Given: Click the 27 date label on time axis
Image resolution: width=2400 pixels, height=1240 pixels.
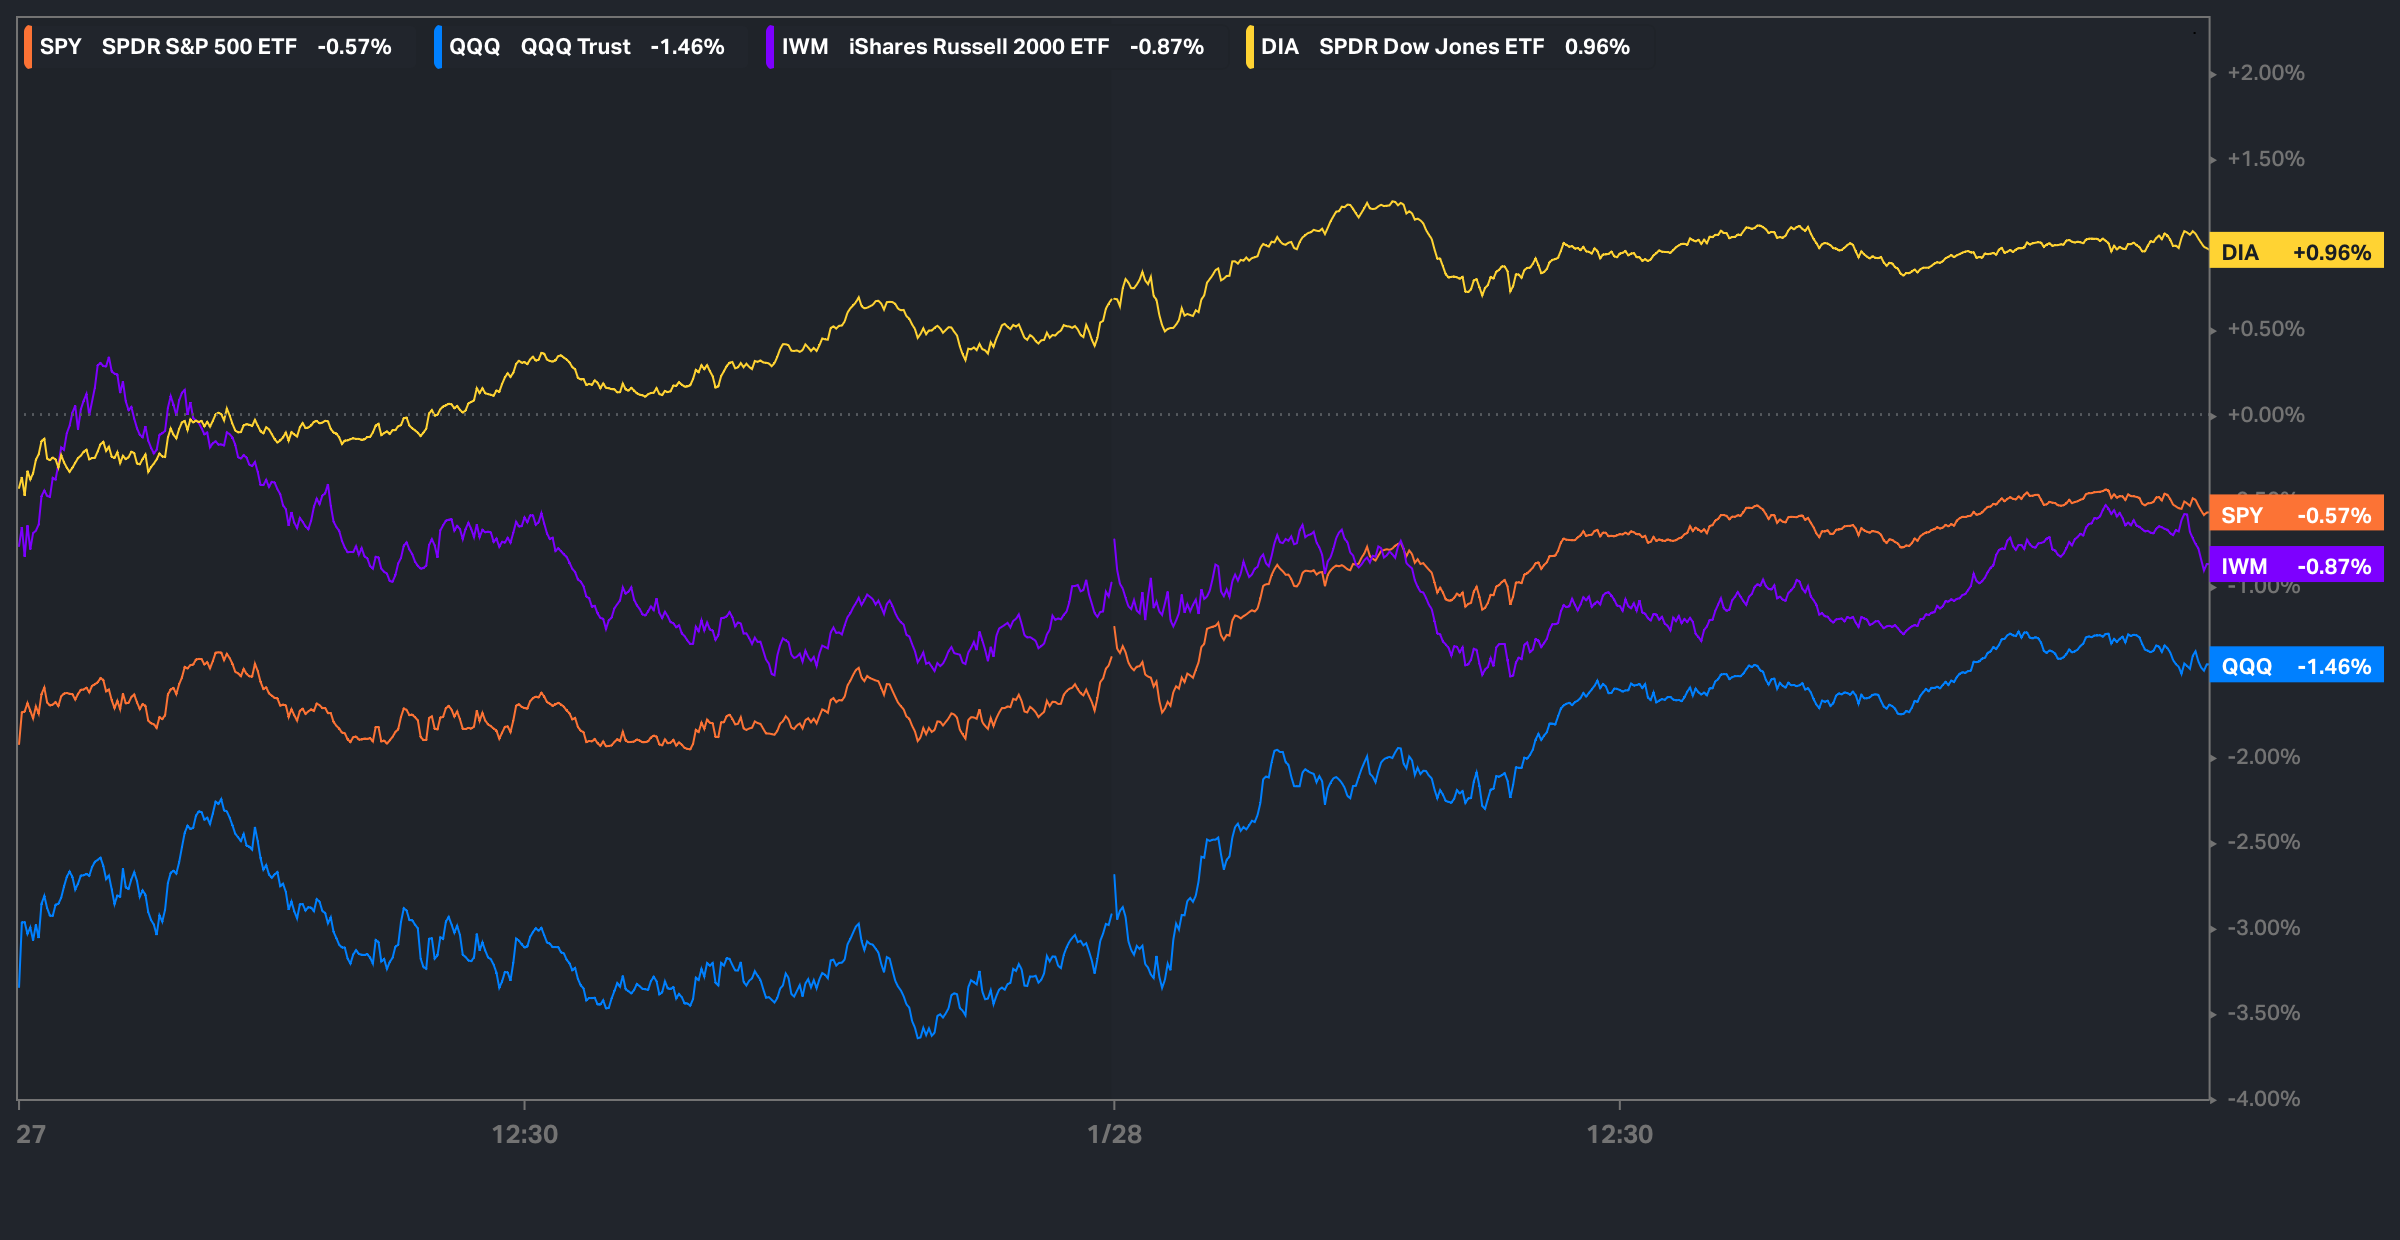Looking at the screenshot, I should coord(31,1134).
